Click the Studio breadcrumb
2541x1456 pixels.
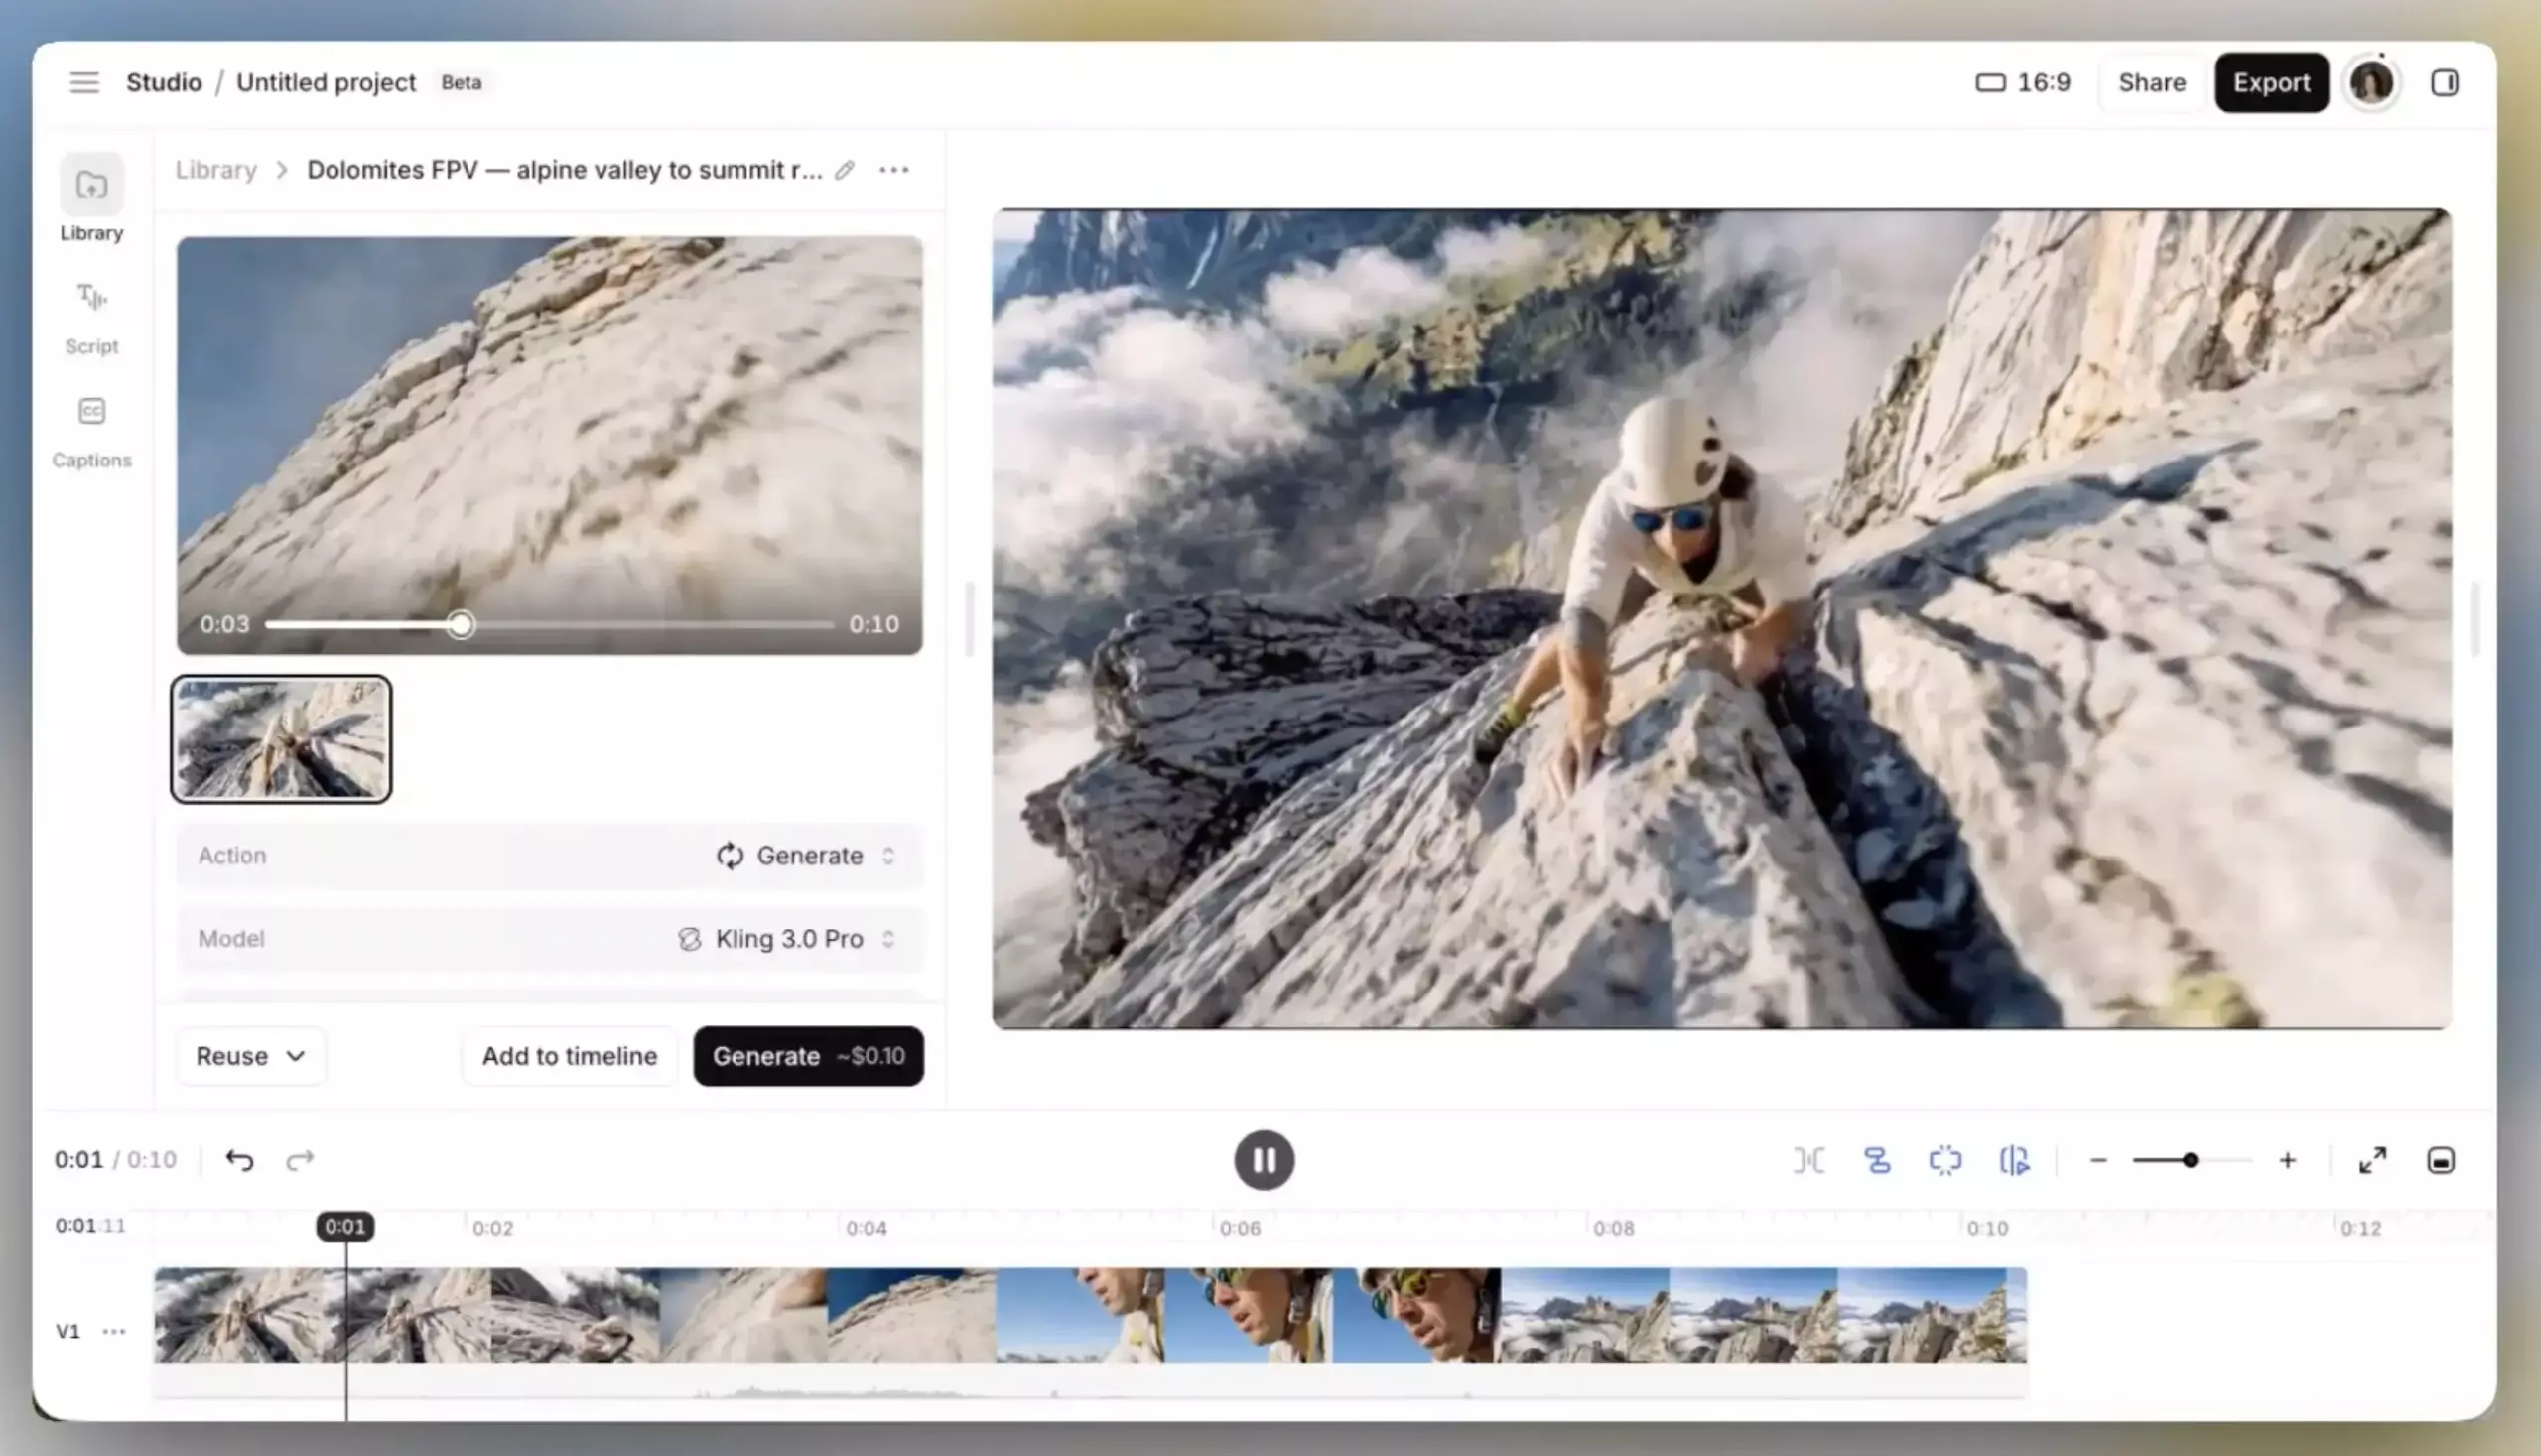[164, 83]
